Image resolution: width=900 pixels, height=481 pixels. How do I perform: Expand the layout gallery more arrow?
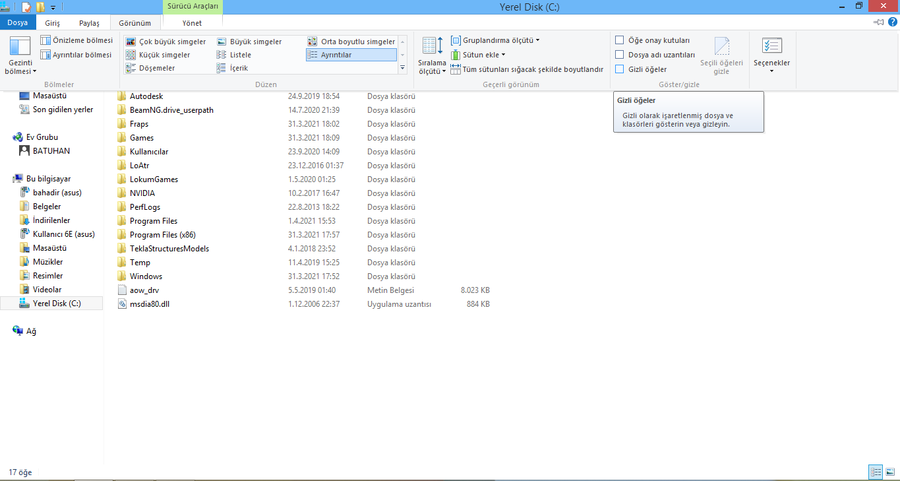click(x=402, y=68)
